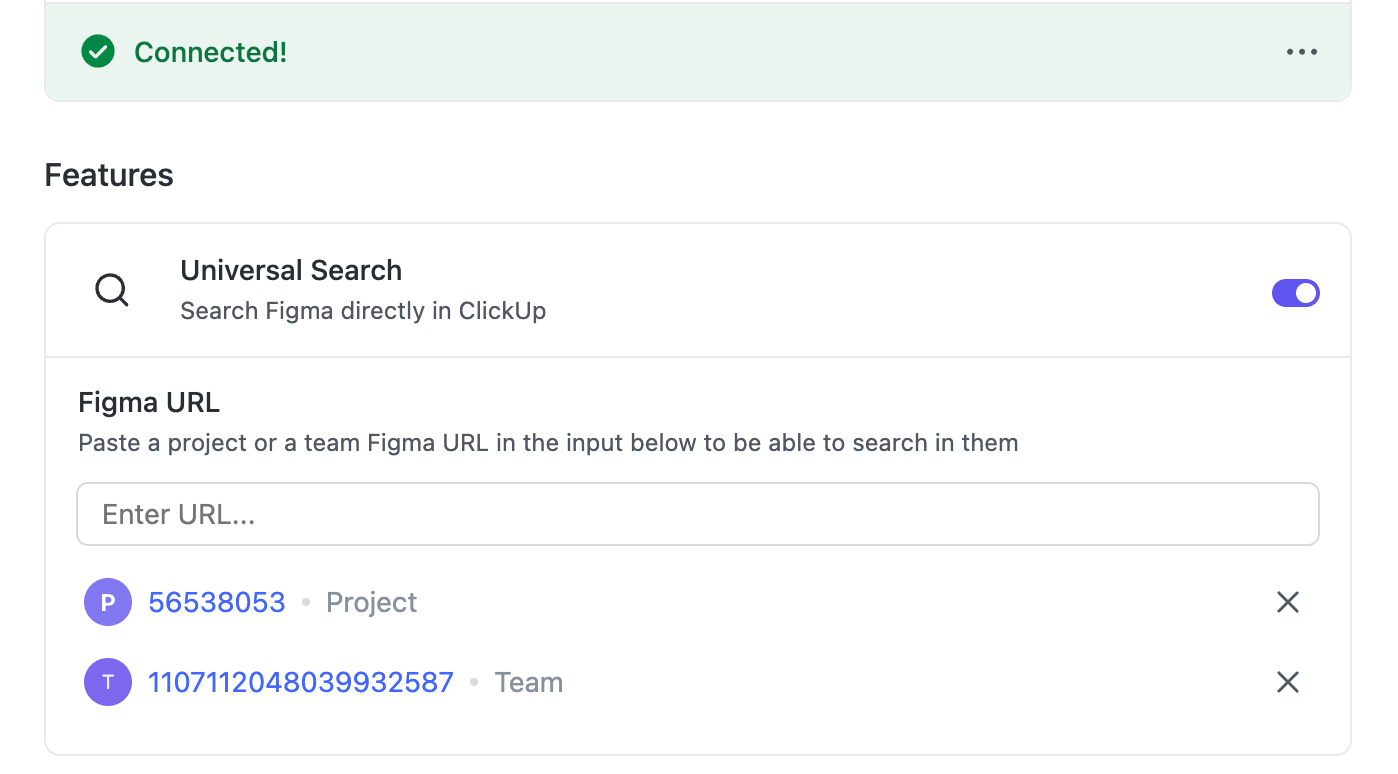Open the project link 56538053

click(x=216, y=602)
